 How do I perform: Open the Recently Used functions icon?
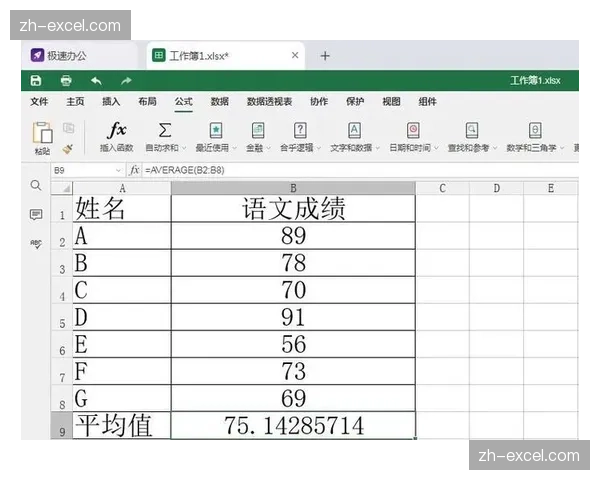pyautogui.click(x=216, y=130)
